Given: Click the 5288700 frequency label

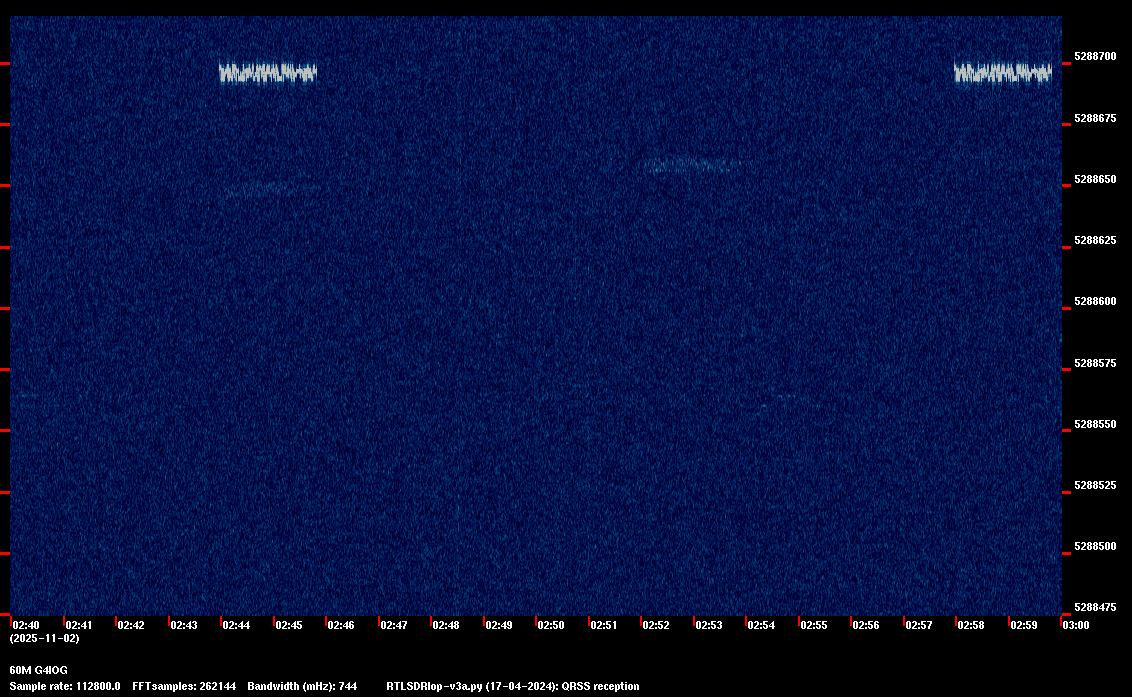Looking at the screenshot, I should click(1095, 56).
